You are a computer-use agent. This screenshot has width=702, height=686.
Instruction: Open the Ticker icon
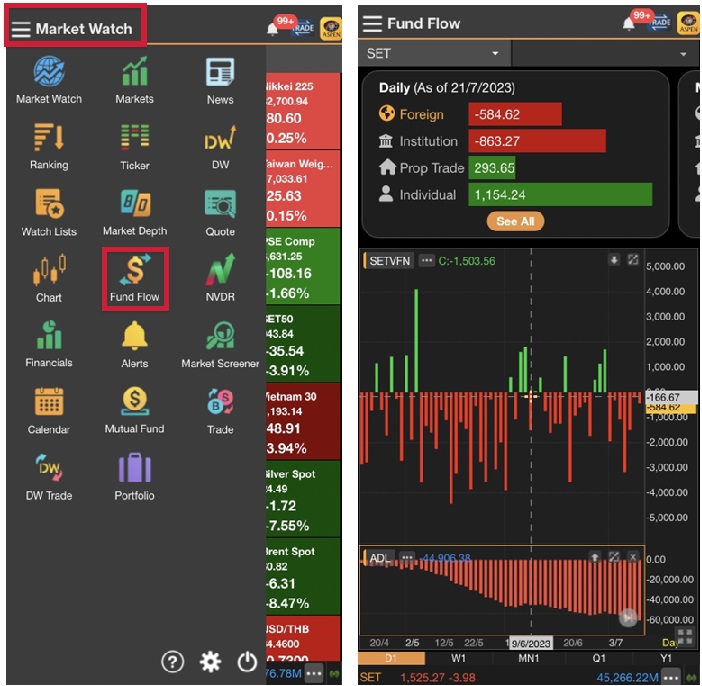135,137
